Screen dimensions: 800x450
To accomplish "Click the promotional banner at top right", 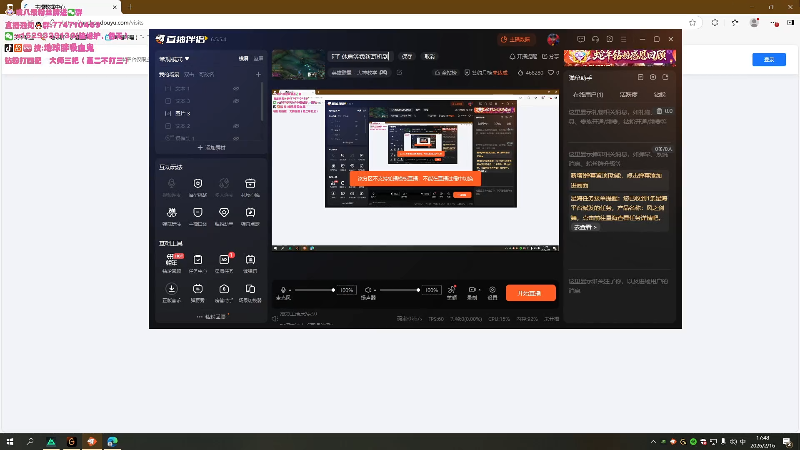I will [620, 58].
